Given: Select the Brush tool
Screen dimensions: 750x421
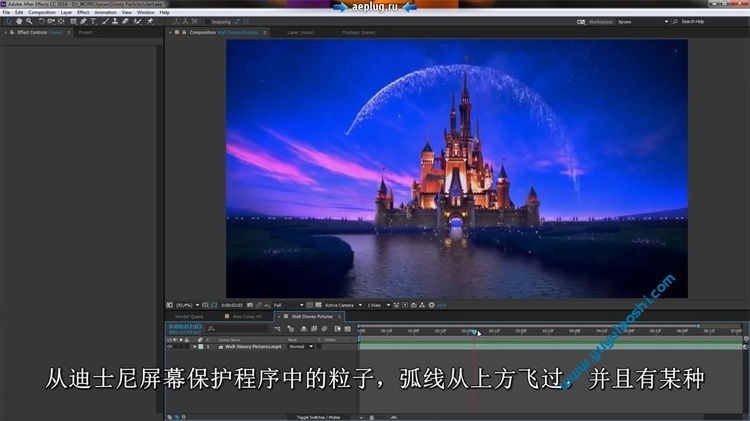Looking at the screenshot, I should [x=105, y=22].
